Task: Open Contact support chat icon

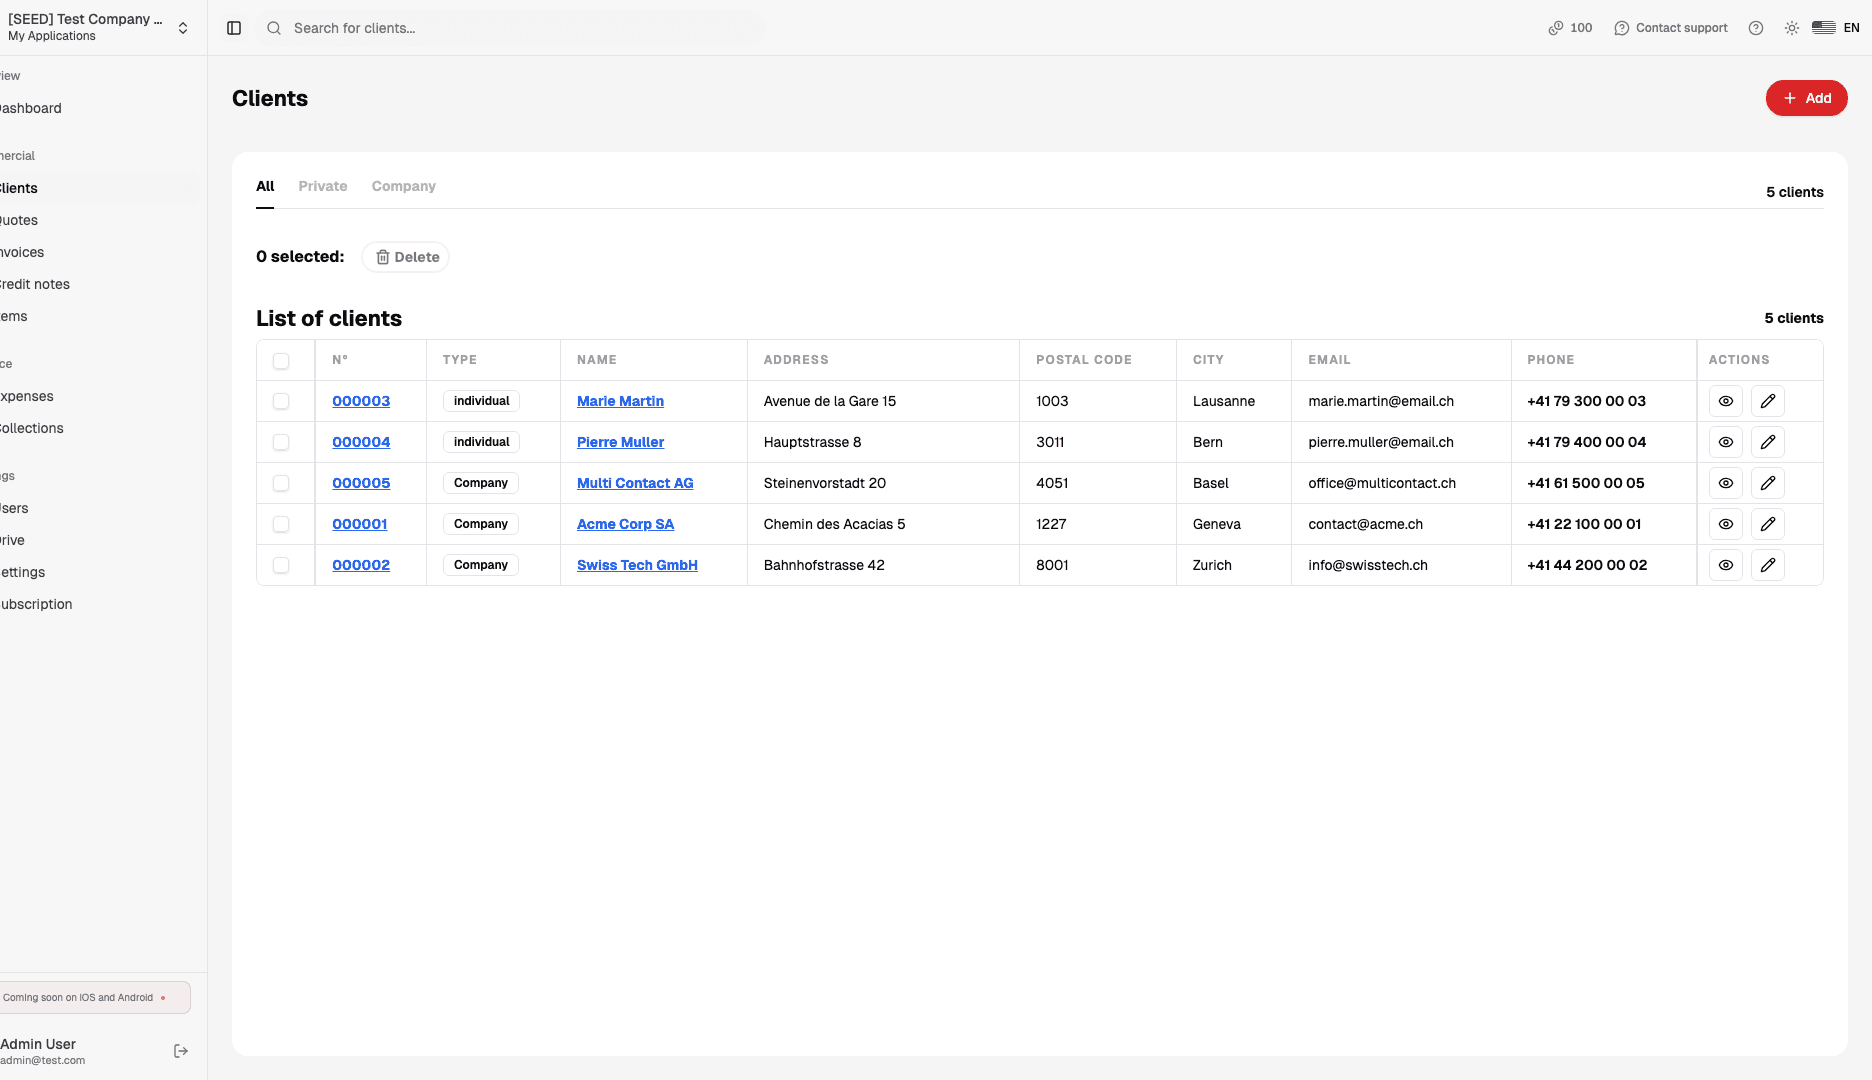Action: pos(1622,27)
